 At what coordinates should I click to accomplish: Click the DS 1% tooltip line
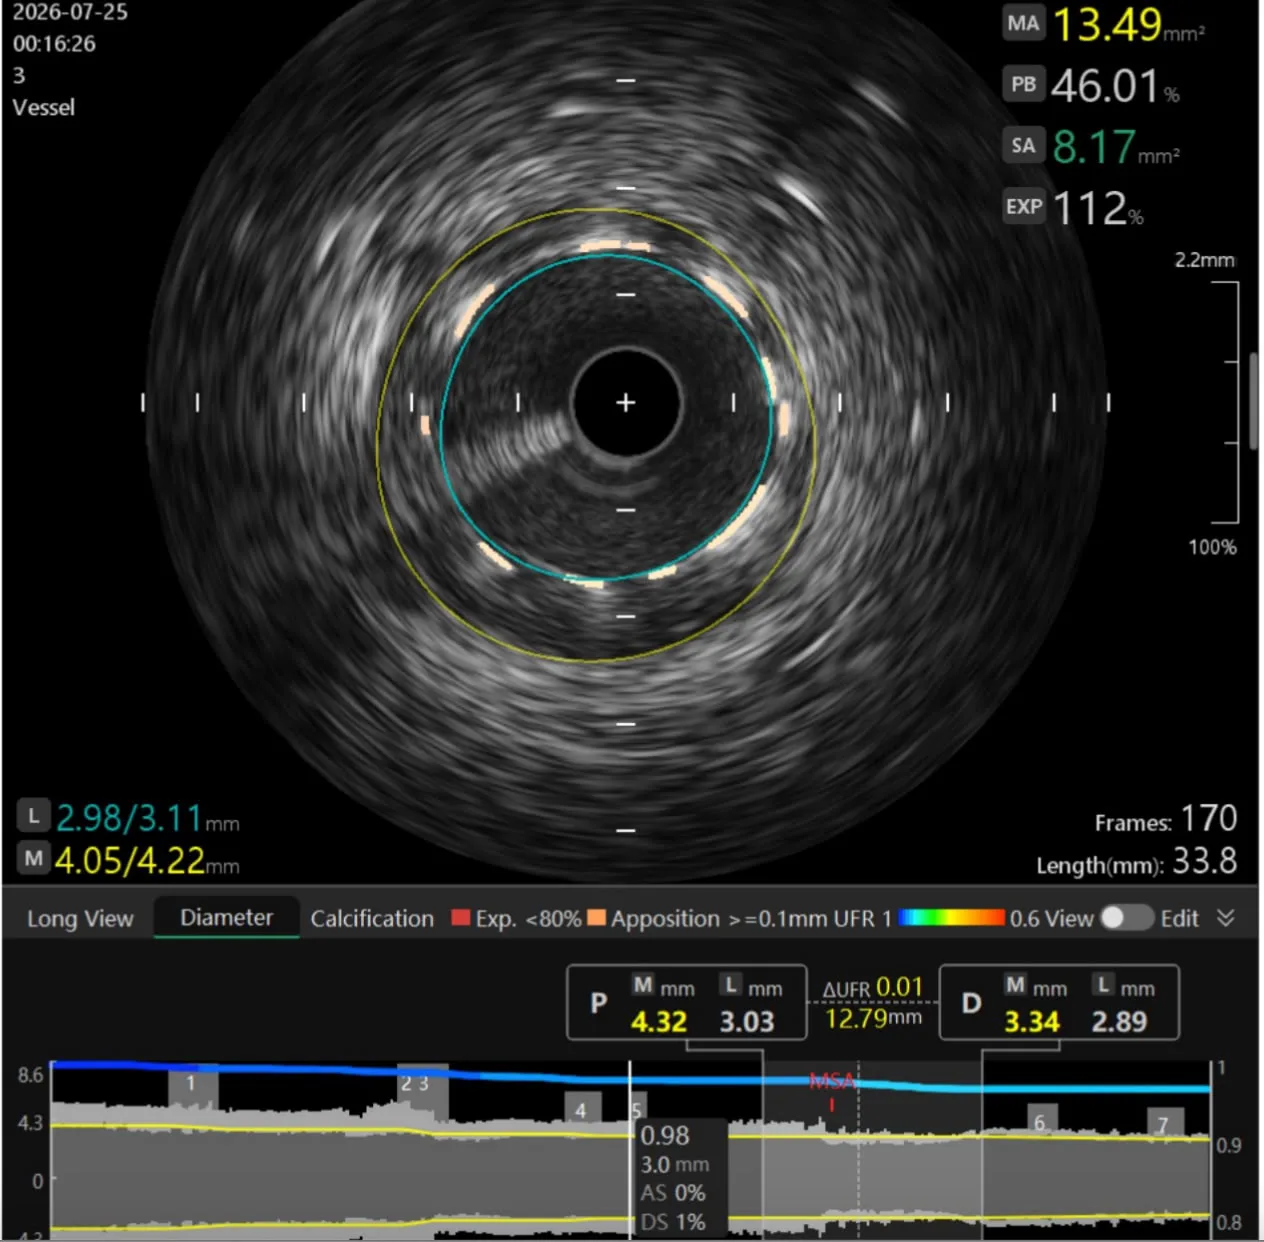point(673,1222)
